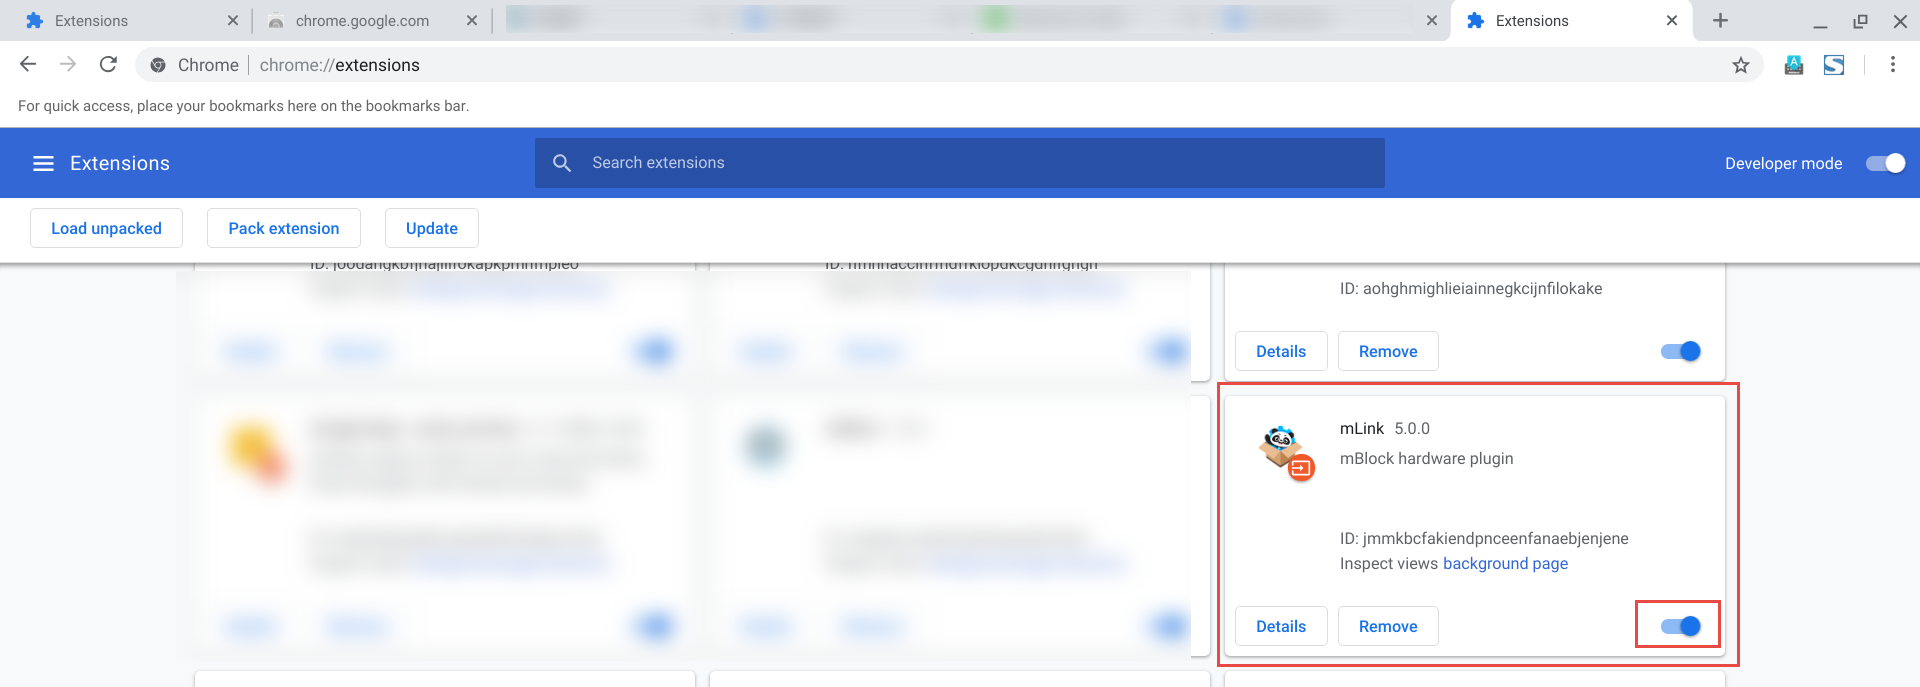Click the Pack extension button
Image resolution: width=1920 pixels, height=687 pixels.
pyautogui.click(x=284, y=228)
